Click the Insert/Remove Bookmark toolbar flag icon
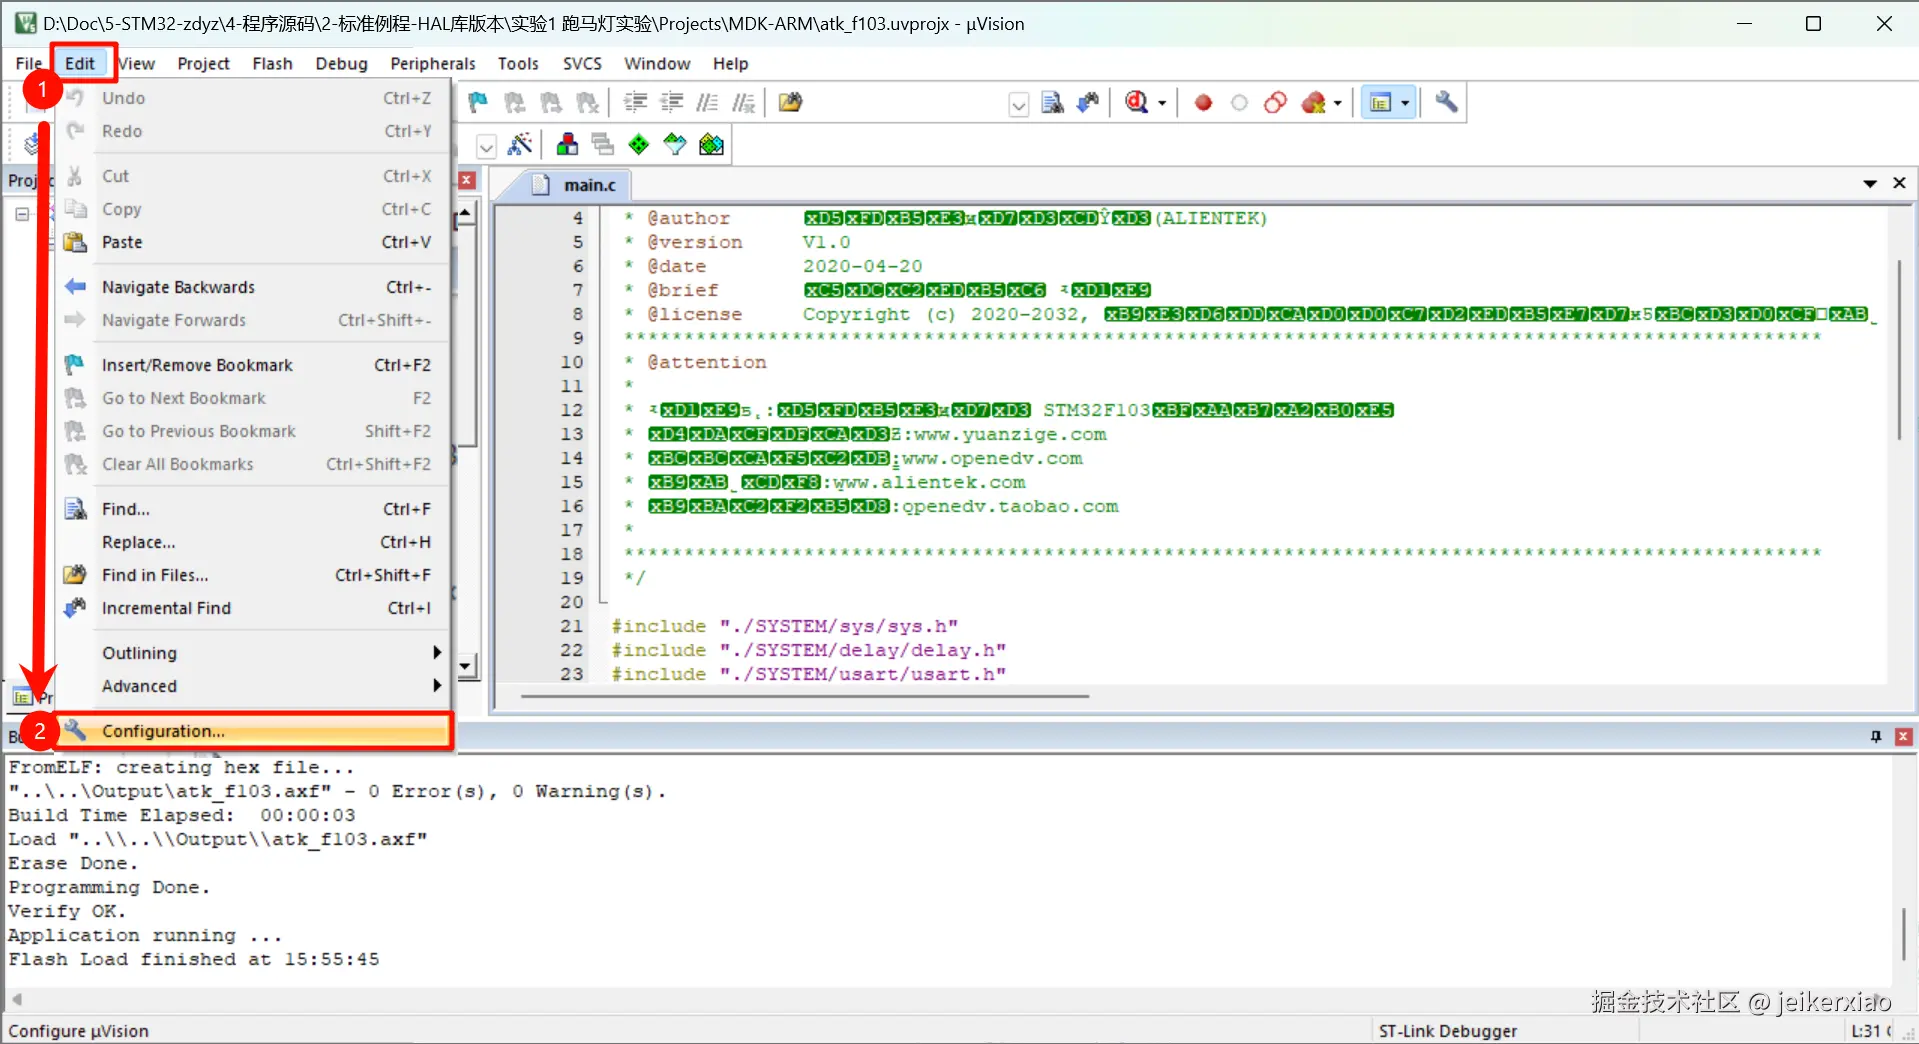Screen dimensions: 1919x1044 (478, 102)
